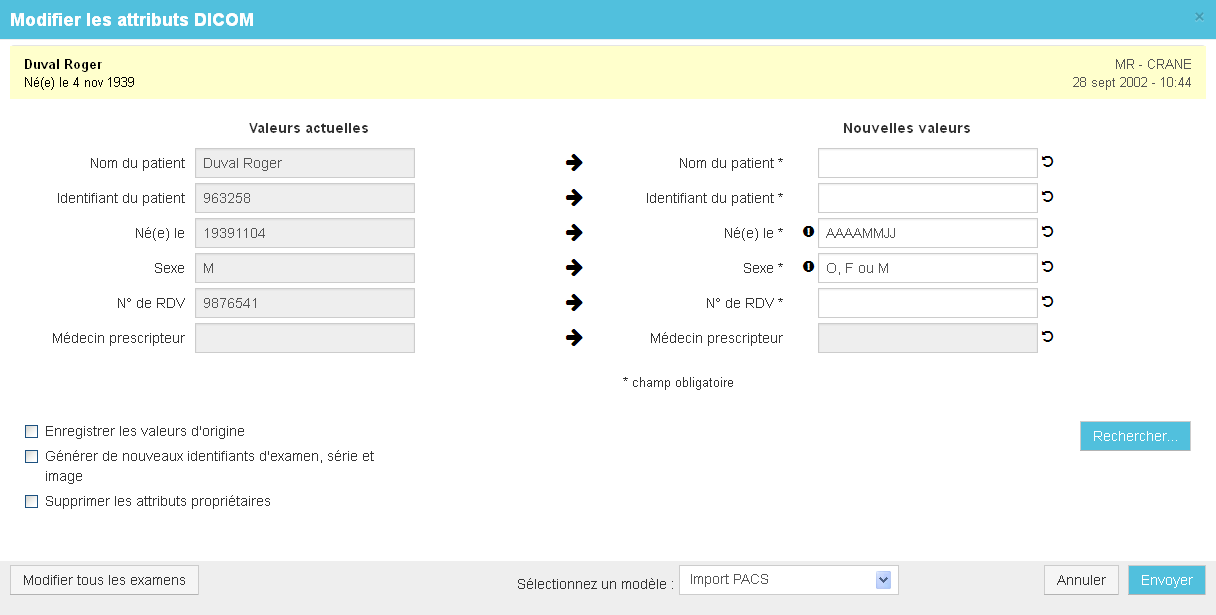
Task: Click Modifier tous les examens
Action: click(x=104, y=580)
